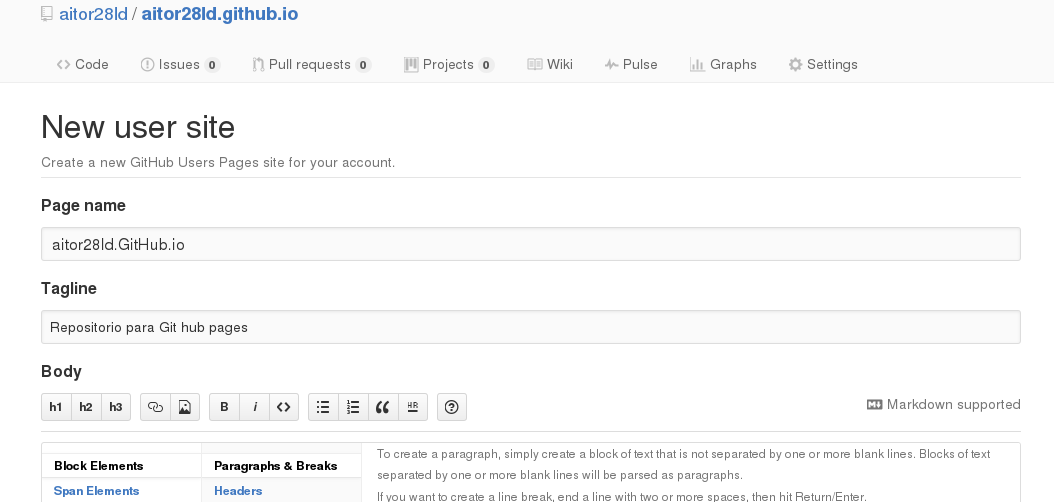Insert an h1 heading in the body
This screenshot has height=502, width=1054.
56,407
